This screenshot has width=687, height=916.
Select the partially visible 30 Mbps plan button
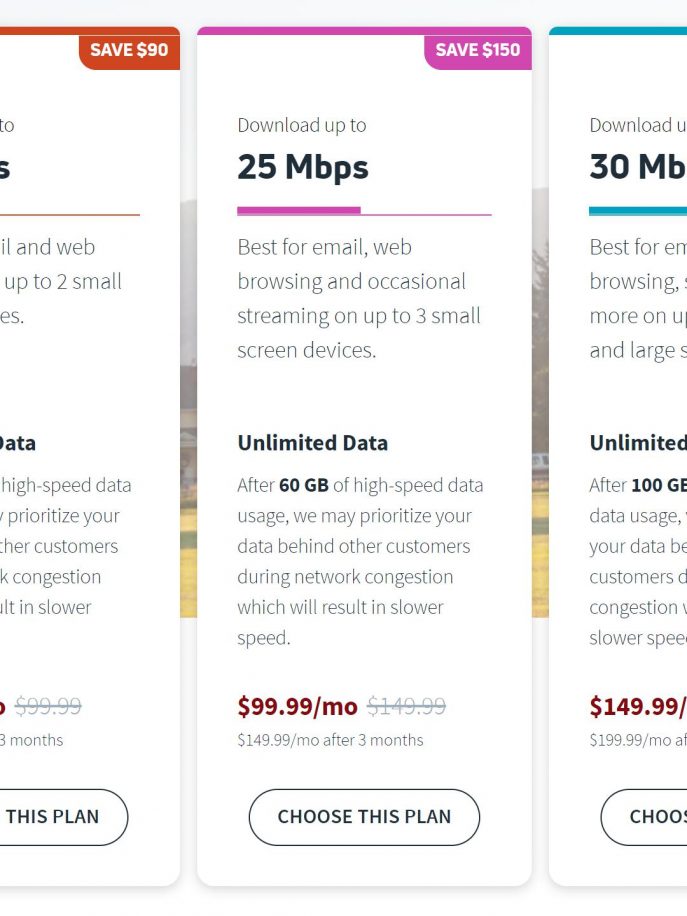(x=644, y=817)
